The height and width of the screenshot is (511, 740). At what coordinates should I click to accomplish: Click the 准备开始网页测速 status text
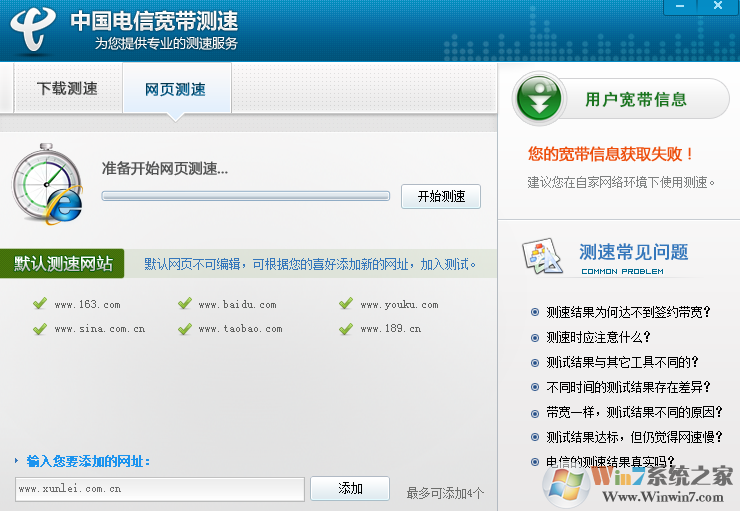(x=165, y=168)
